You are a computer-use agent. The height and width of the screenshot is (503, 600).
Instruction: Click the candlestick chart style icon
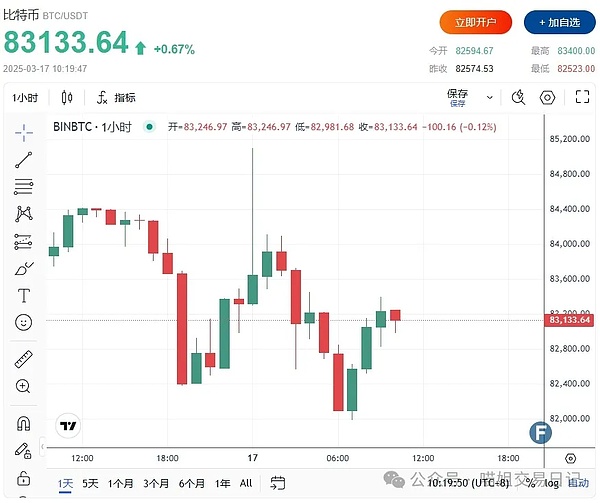coord(68,98)
